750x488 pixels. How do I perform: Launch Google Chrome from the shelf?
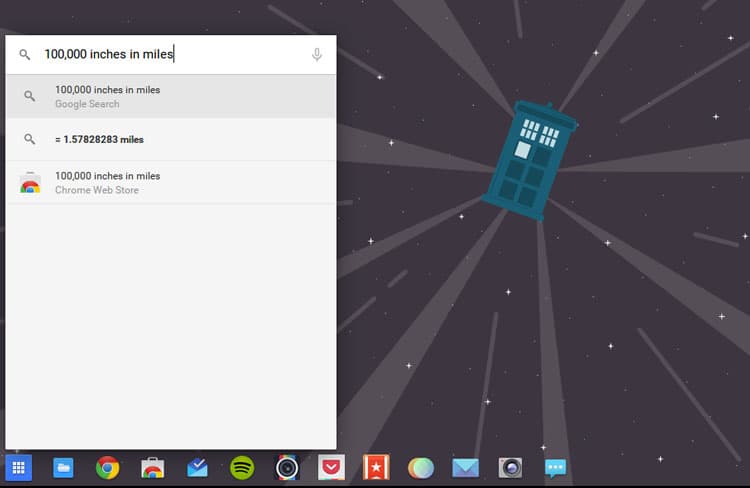tap(108, 467)
